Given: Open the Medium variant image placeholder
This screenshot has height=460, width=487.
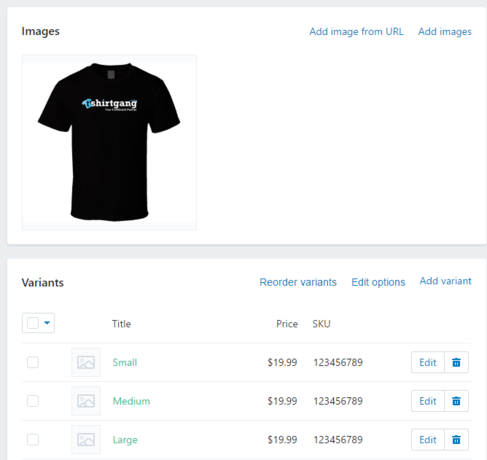Looking at the screenshot, I should (x=86, y=401).
